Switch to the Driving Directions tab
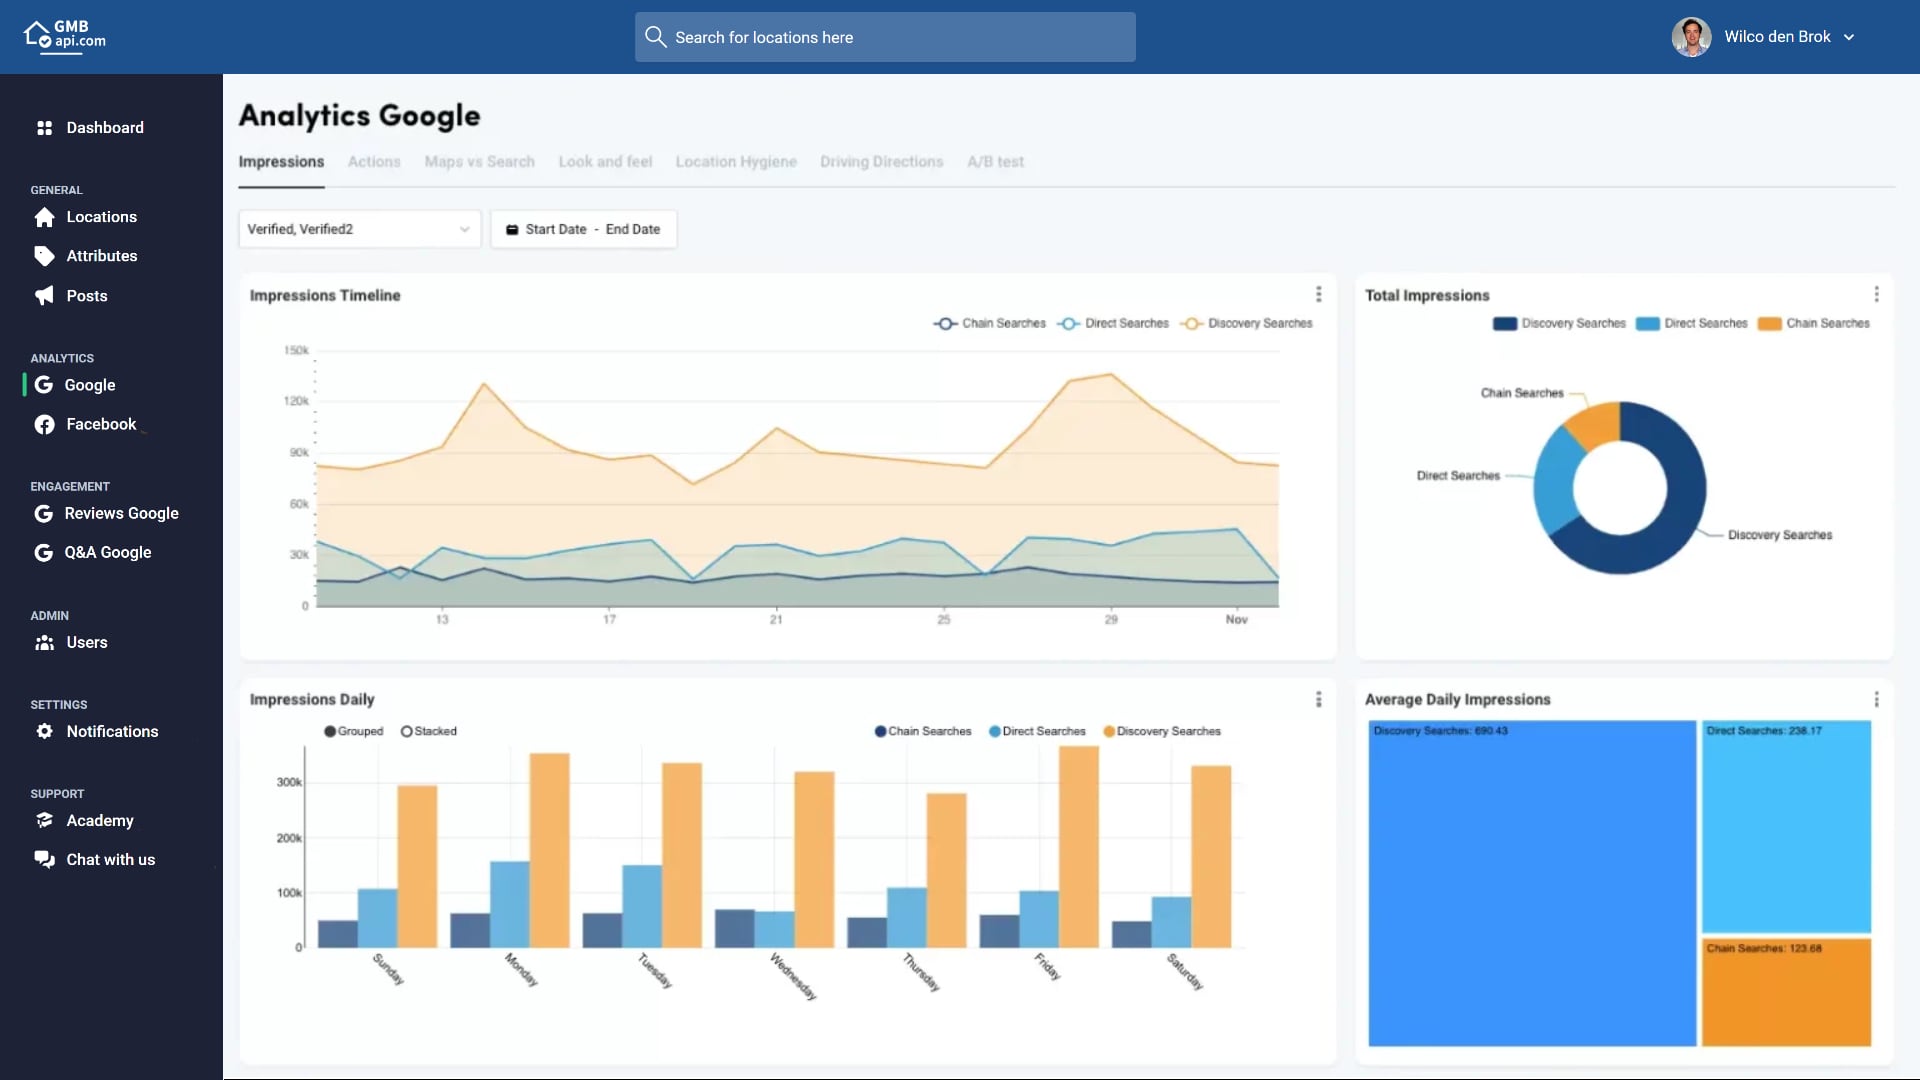Viewport: 1920px width, 1080px height. point(881,162)
